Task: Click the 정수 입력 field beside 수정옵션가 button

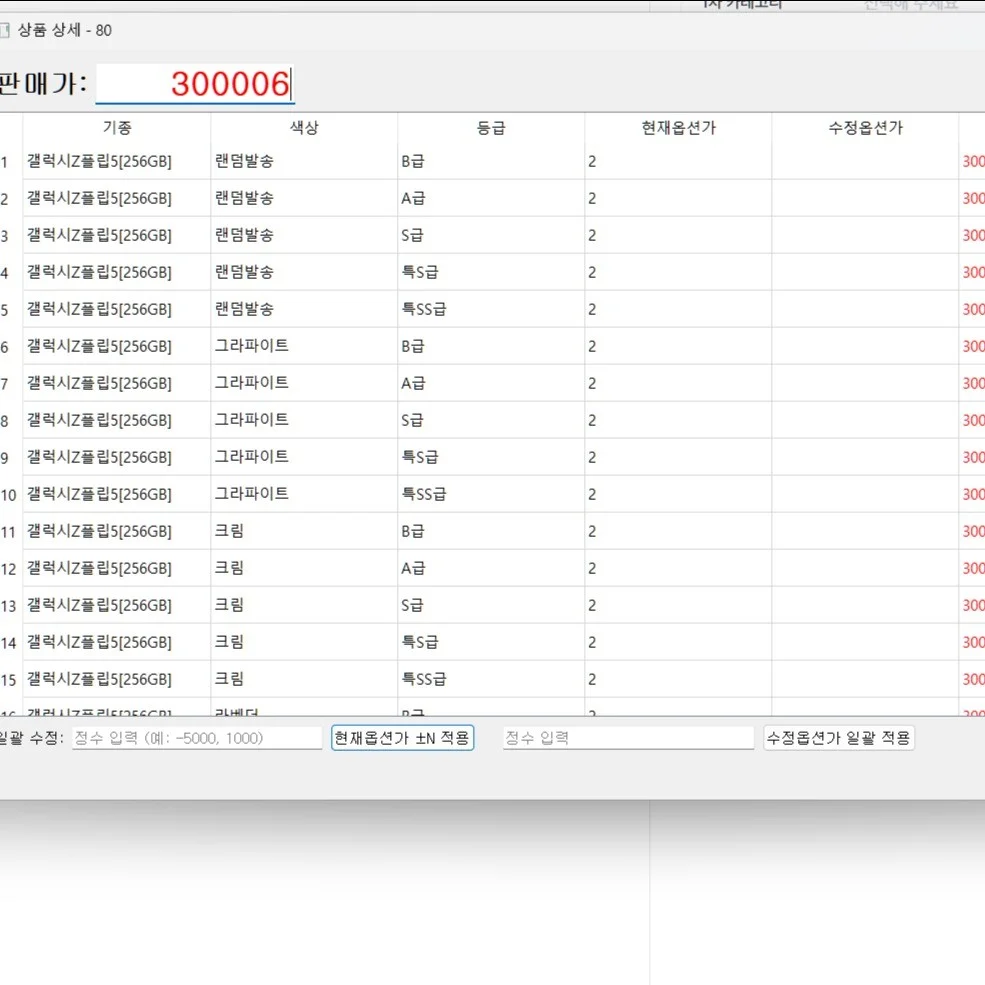Action: pos(627,737)
